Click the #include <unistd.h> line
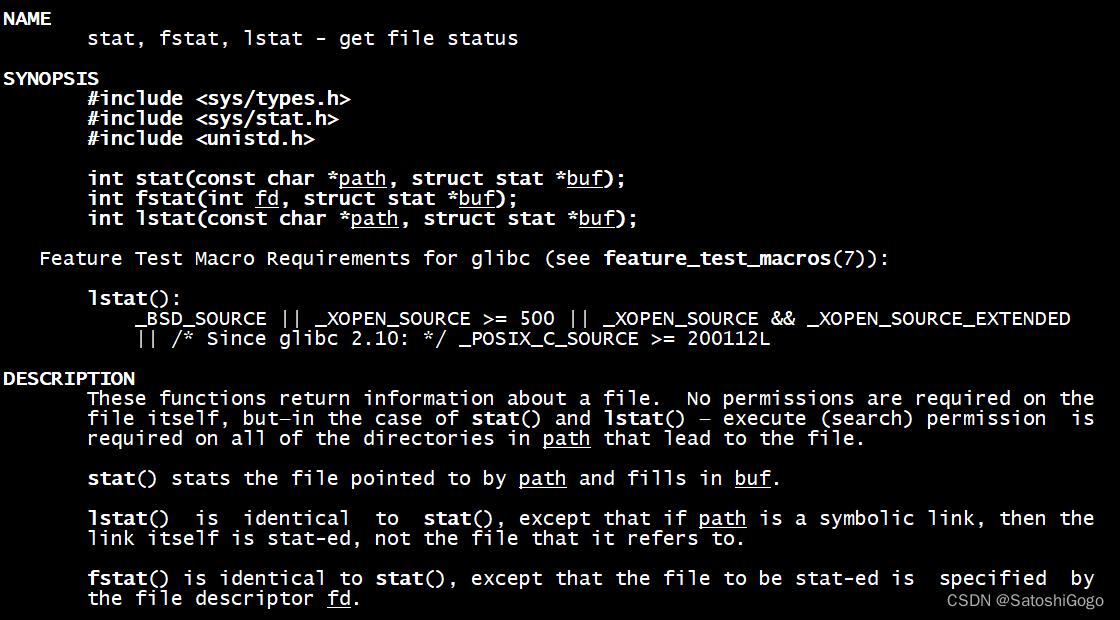1120x620 pixels. [x=201, y=139]
